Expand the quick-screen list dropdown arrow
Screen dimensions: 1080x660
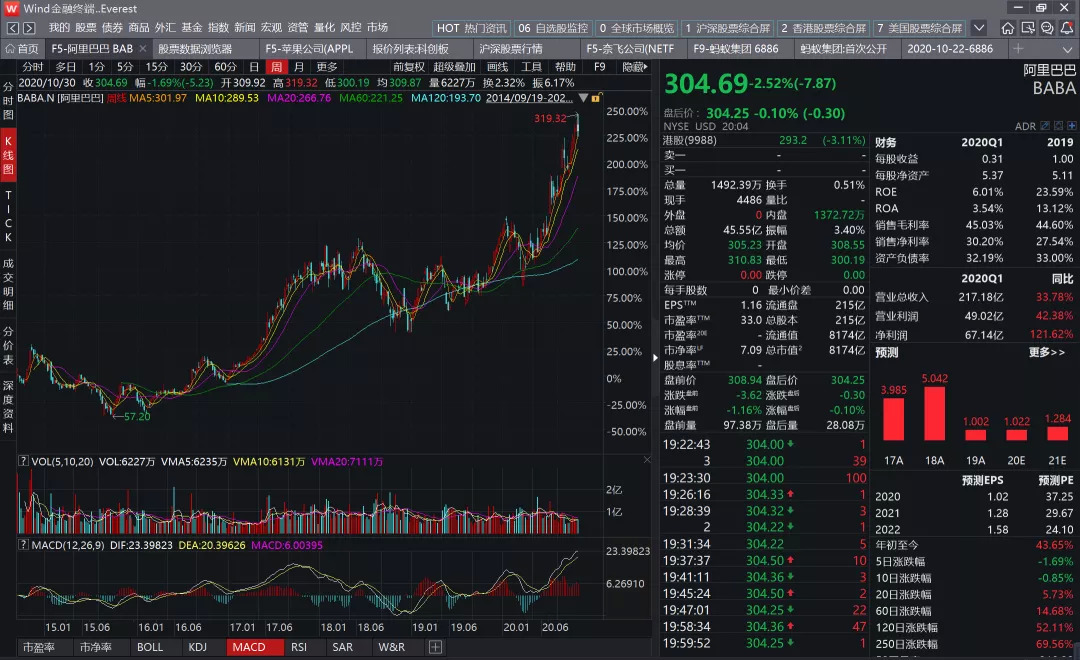[979, 28]
